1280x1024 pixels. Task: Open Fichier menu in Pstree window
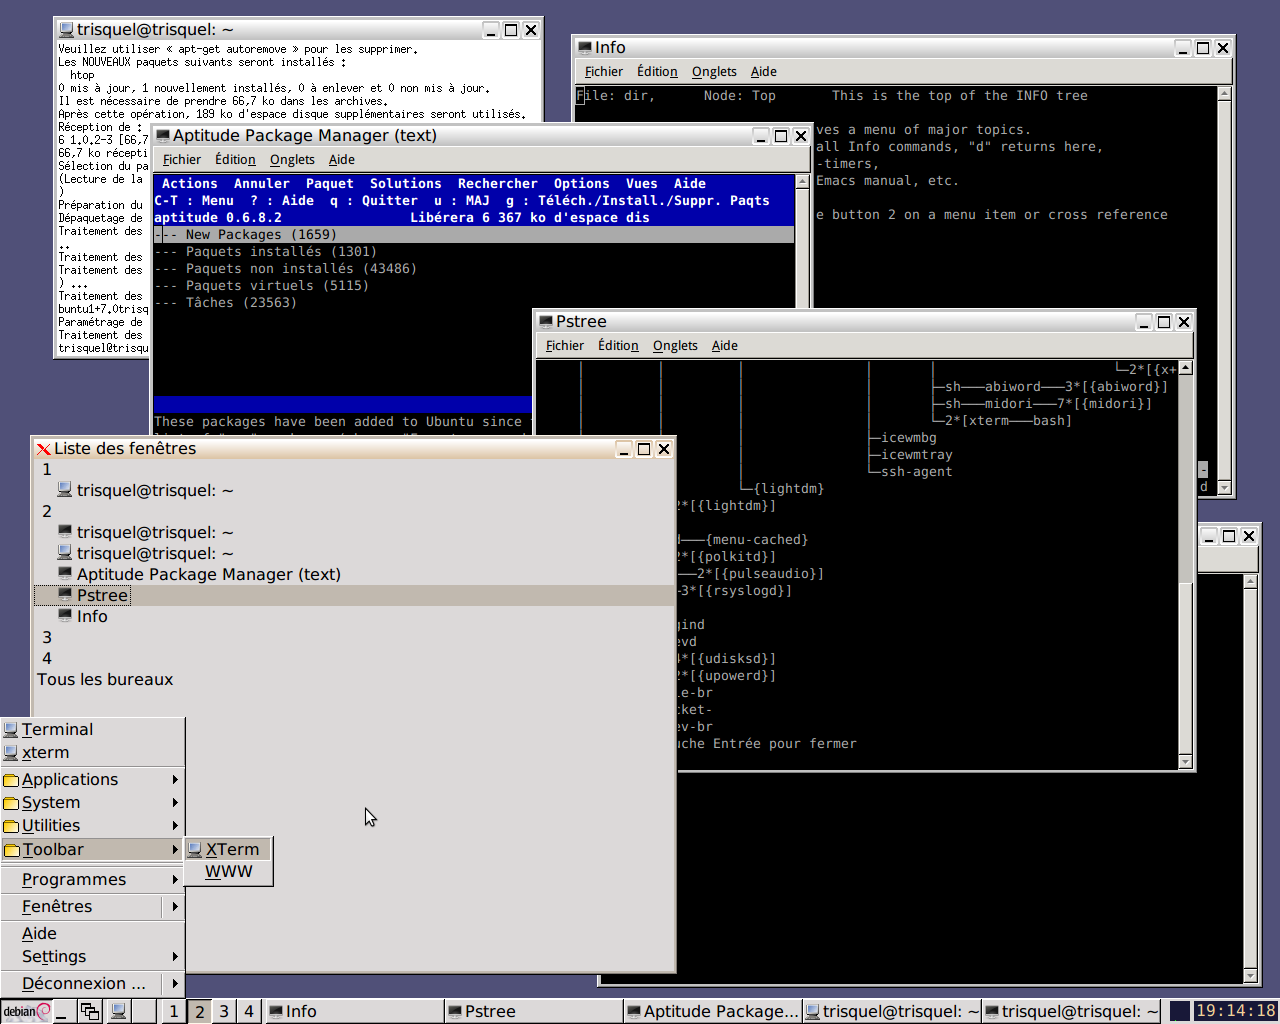tap(565, 345)
